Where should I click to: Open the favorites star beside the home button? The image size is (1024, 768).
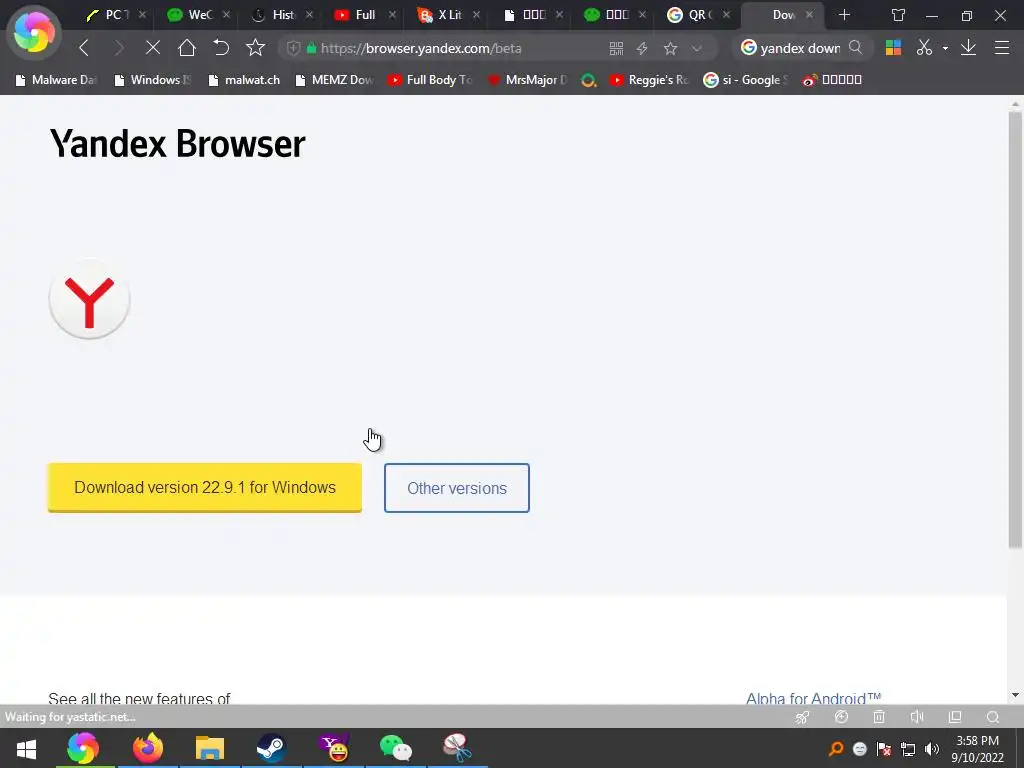(x=255, y=48)
